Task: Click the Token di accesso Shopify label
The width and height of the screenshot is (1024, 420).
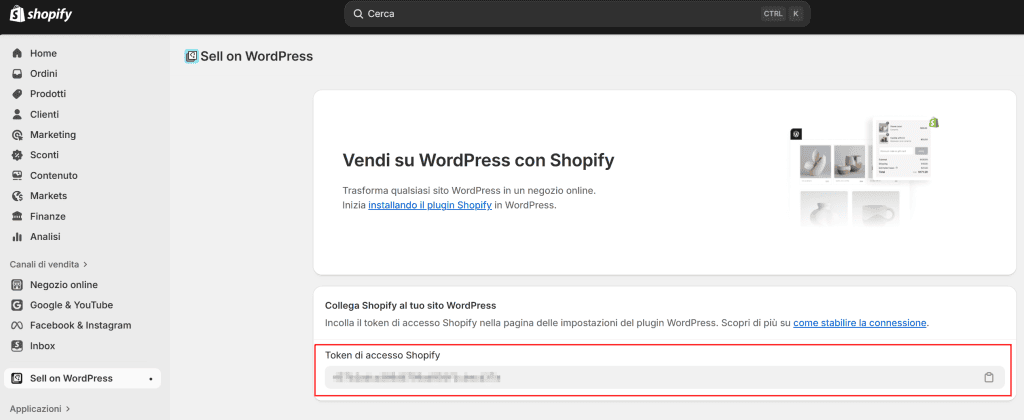Action: [x=383, y=355]
